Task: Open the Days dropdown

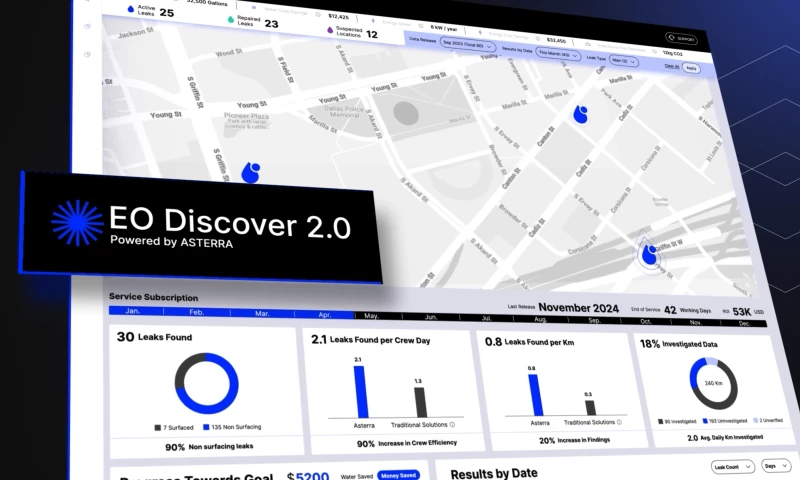Action: 776,466
